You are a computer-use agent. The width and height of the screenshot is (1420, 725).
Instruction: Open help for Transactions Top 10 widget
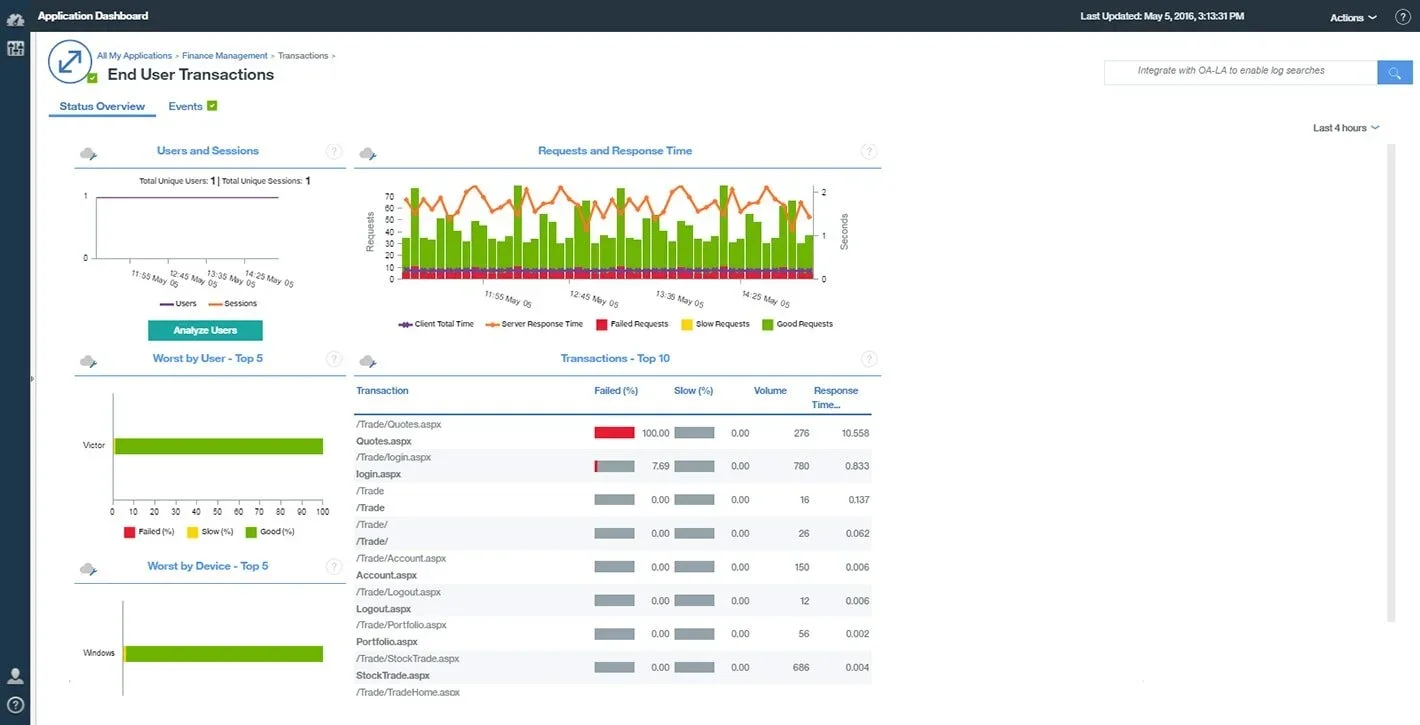point(869,359)
